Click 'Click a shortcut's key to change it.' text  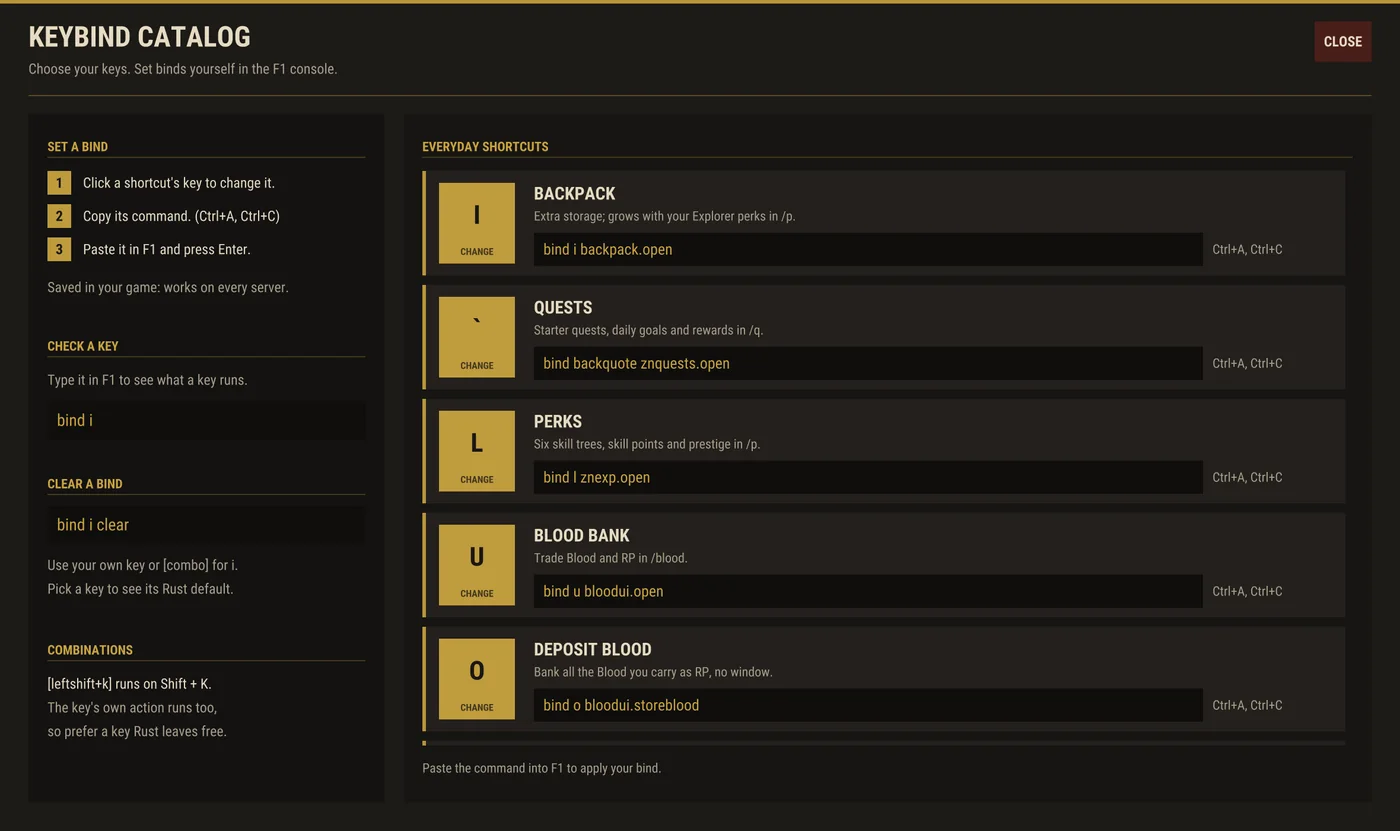[x=179, y=183]
